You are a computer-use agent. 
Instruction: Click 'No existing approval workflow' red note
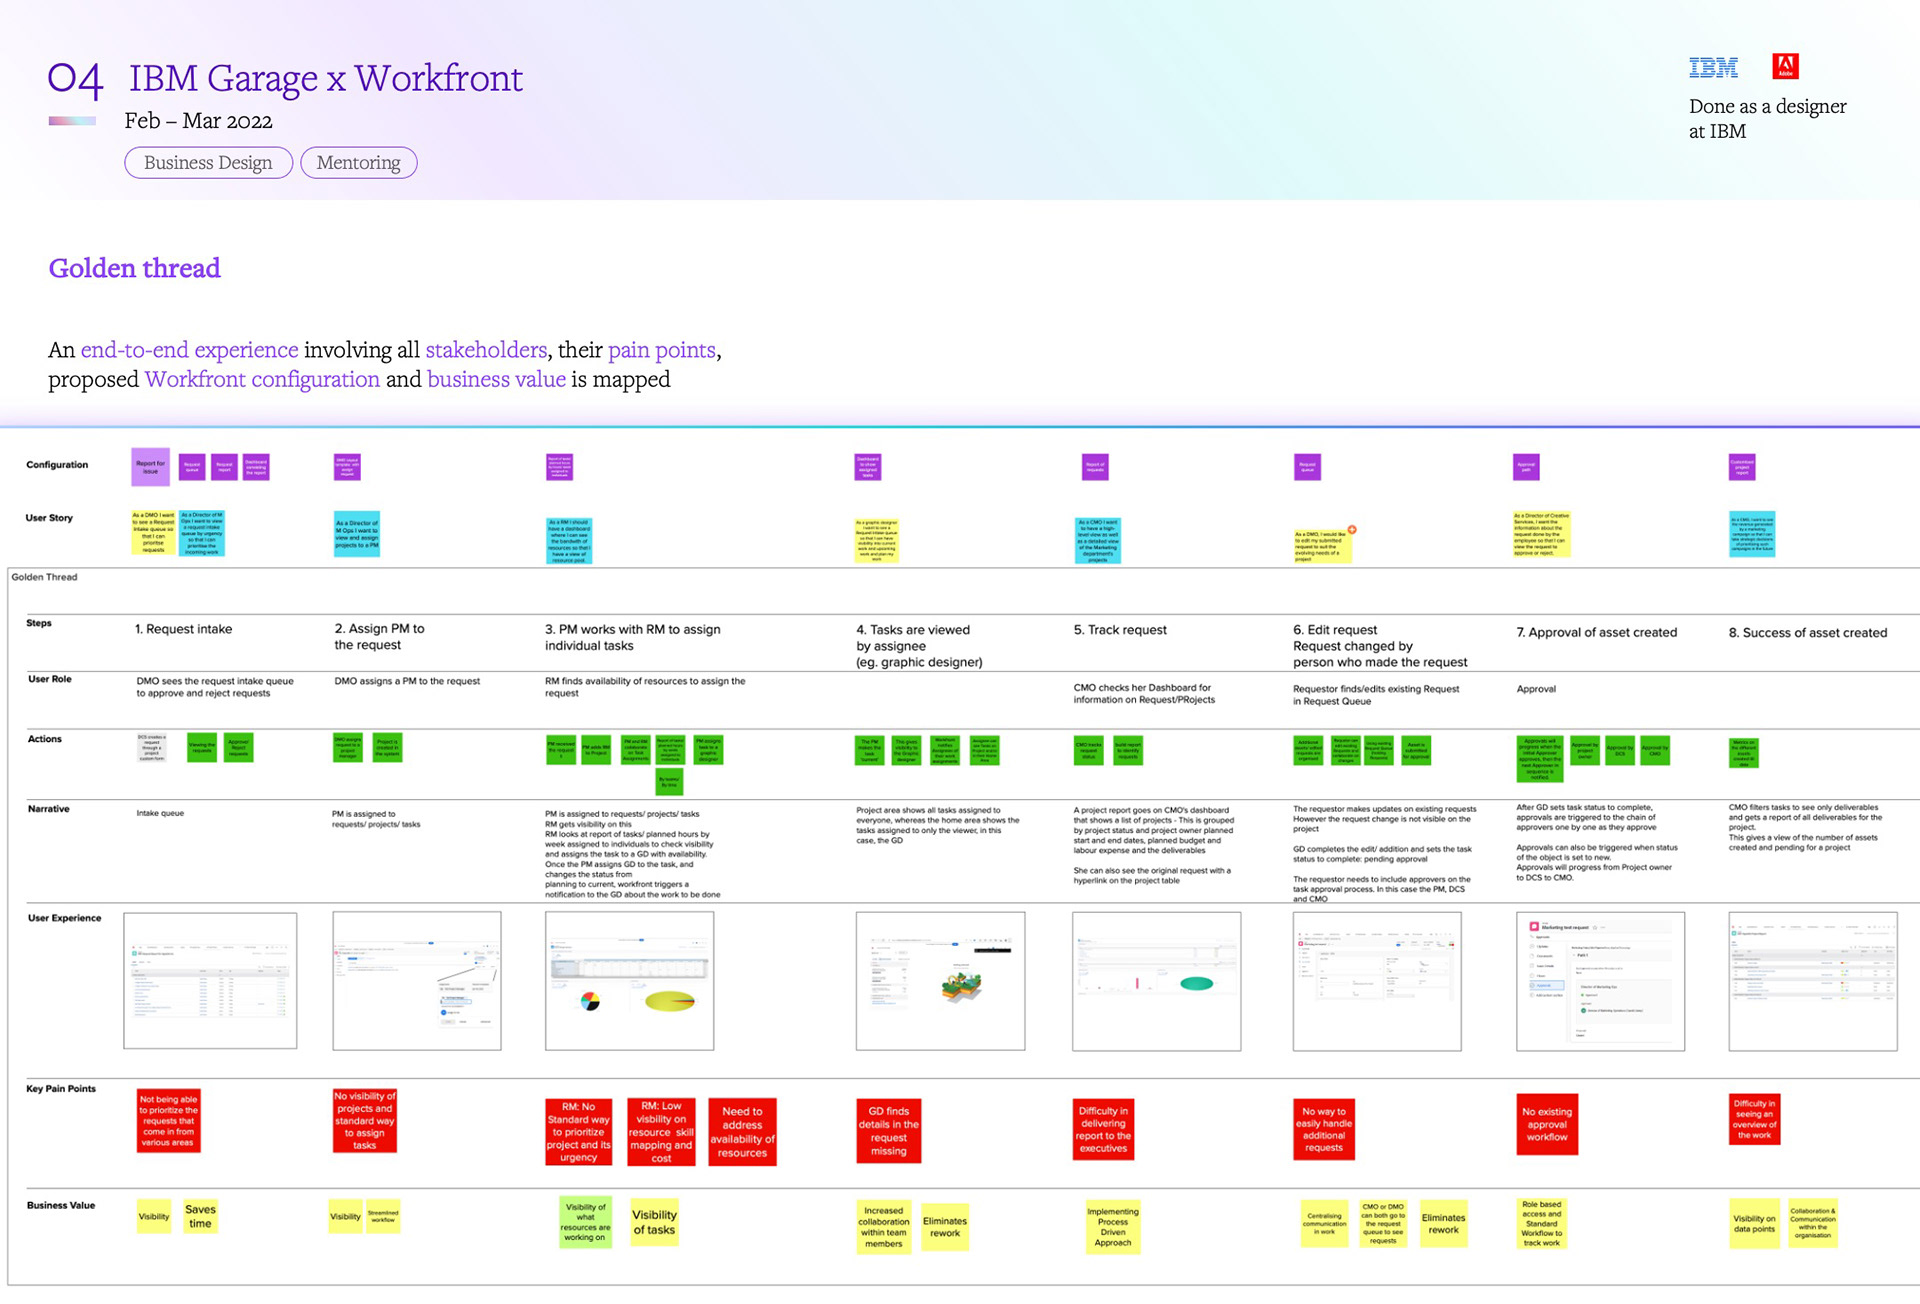tap(1547, 1125)
